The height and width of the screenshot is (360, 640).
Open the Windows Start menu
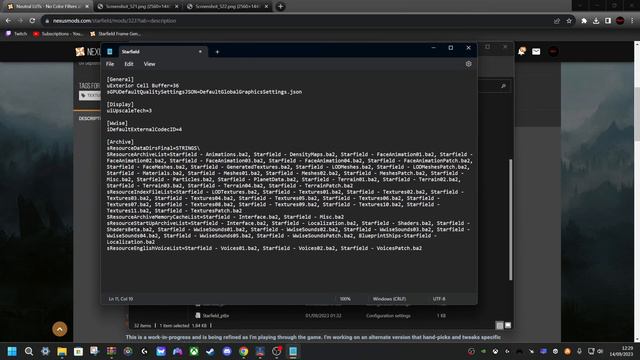pos(12,351)
